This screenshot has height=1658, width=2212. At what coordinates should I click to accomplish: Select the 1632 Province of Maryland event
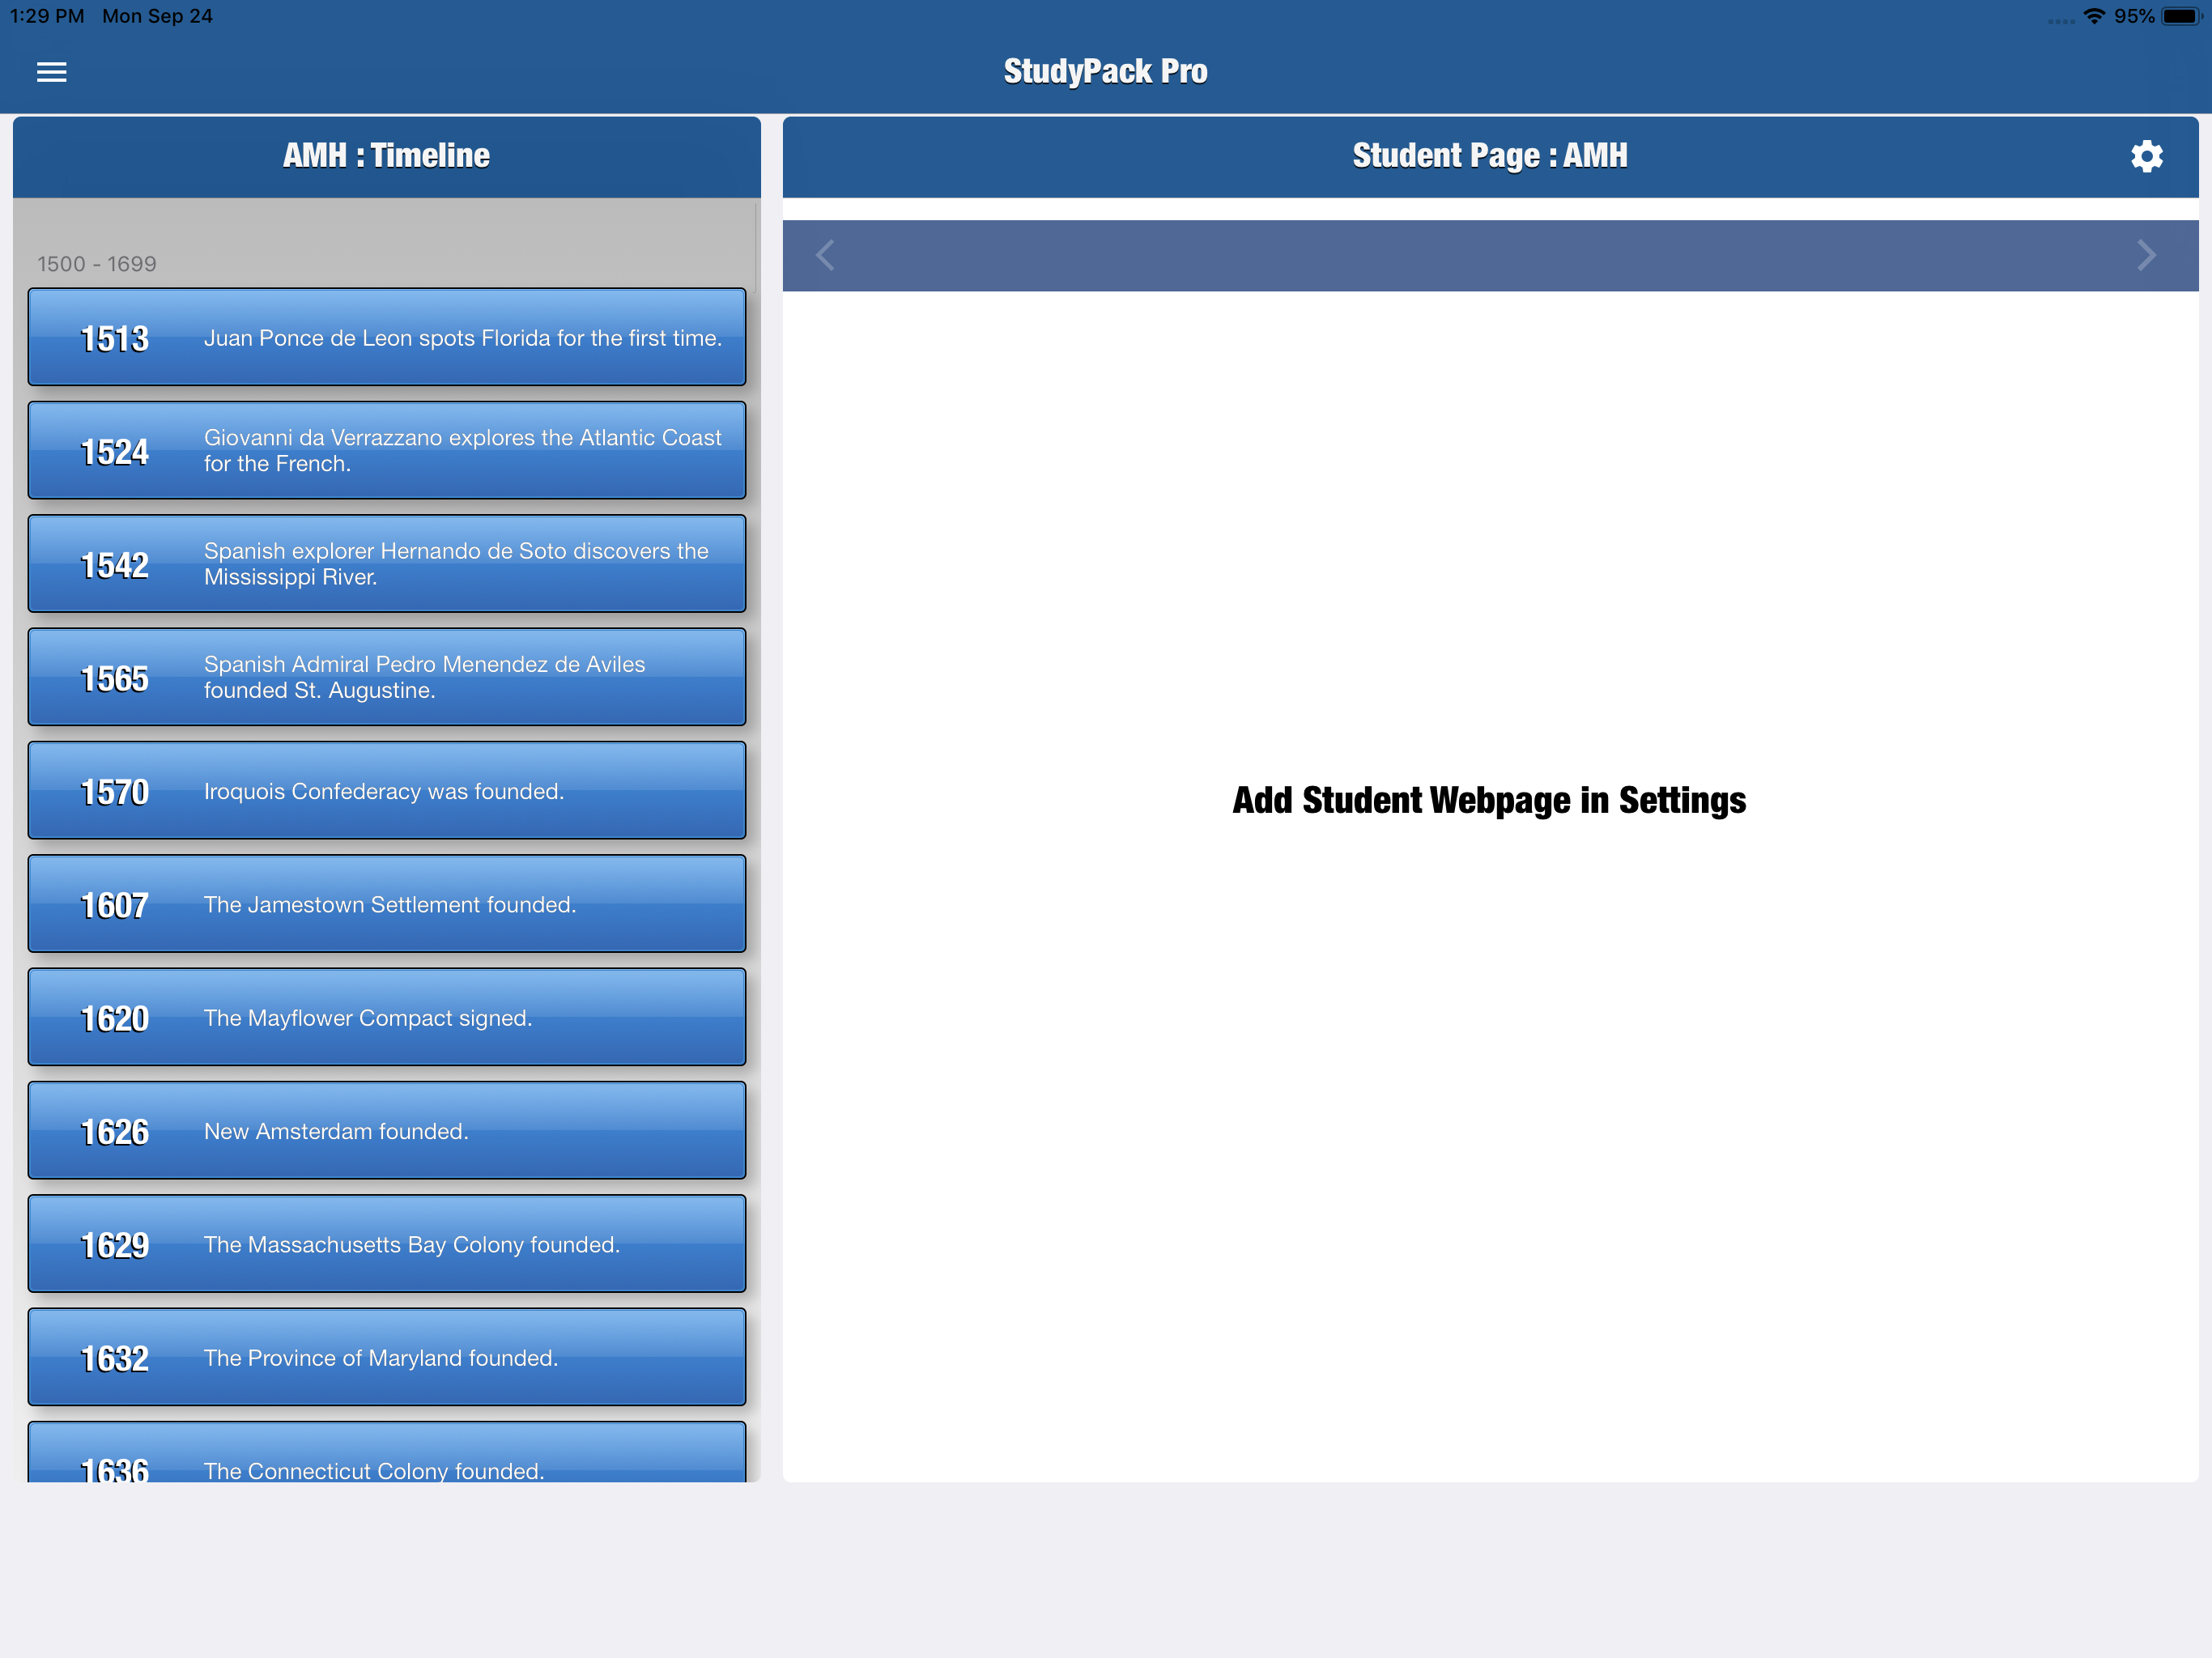pyautogui.click(x=387, y=1358)
